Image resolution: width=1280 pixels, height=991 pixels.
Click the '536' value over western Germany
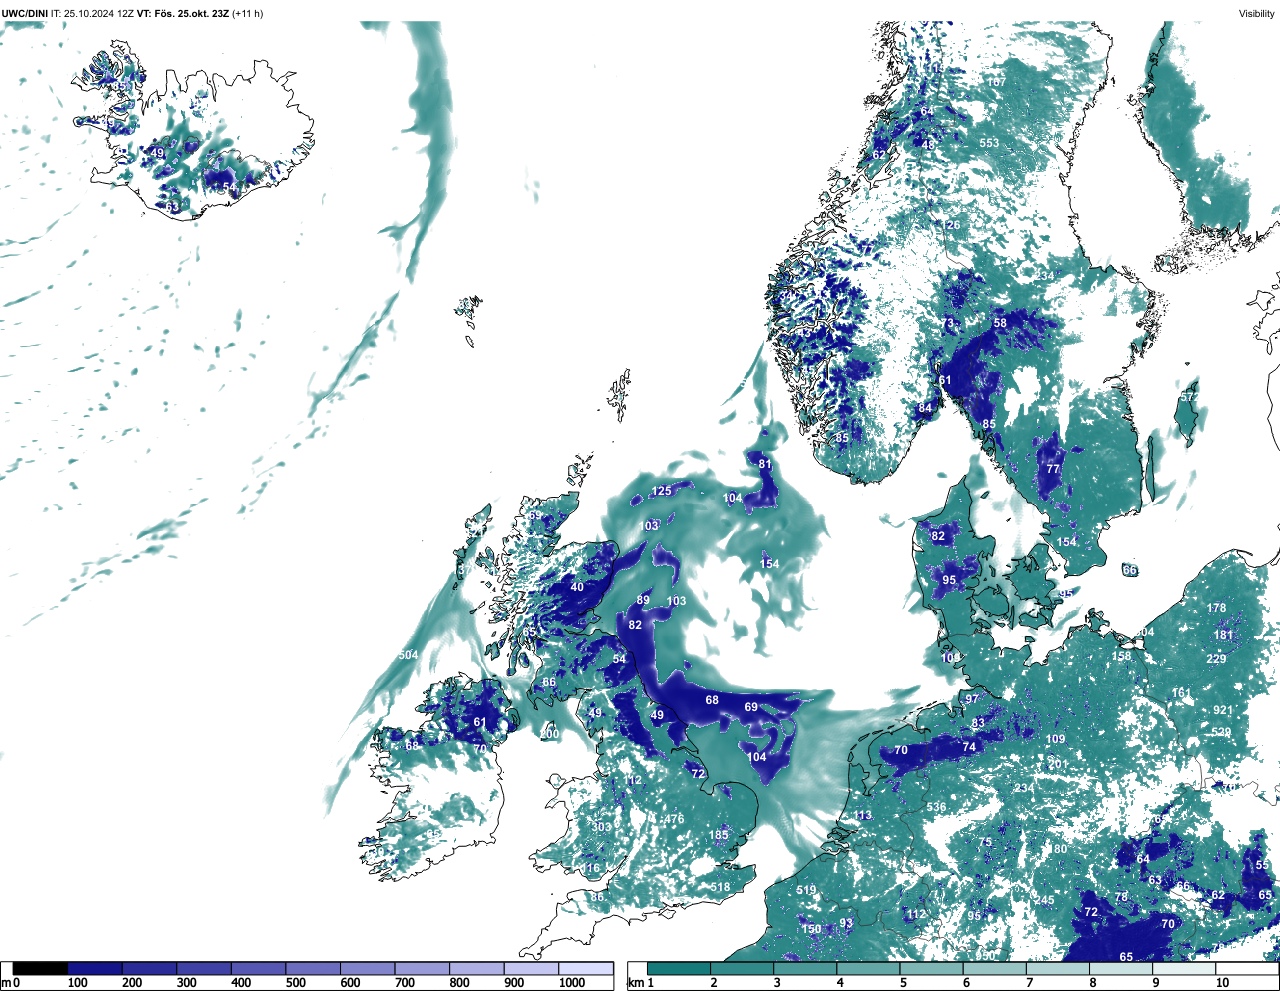click(936, 807)
